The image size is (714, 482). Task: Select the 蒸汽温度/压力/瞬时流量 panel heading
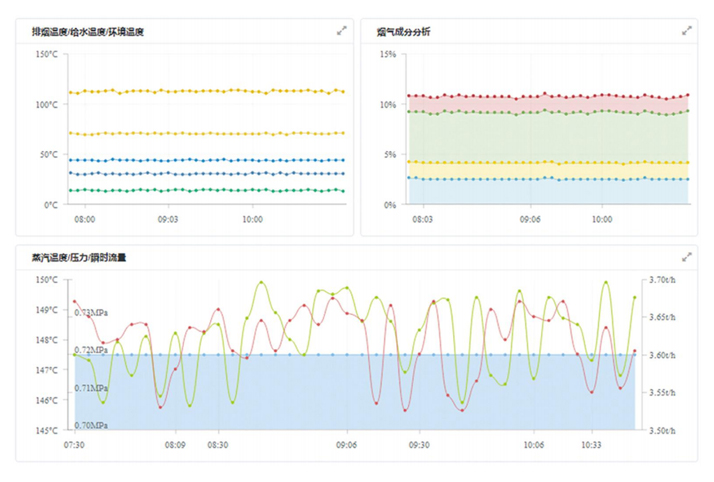pos(92,258)
